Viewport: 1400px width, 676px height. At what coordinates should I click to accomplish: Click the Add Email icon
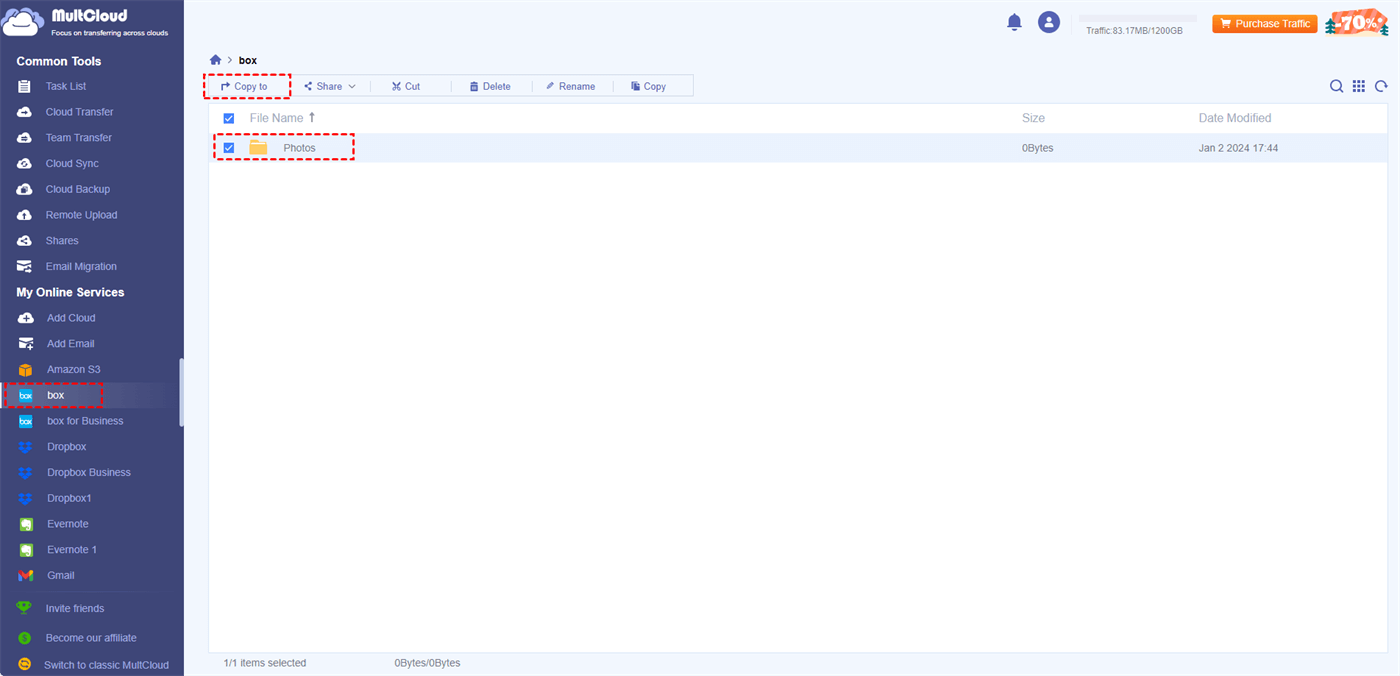click(26, 344)
